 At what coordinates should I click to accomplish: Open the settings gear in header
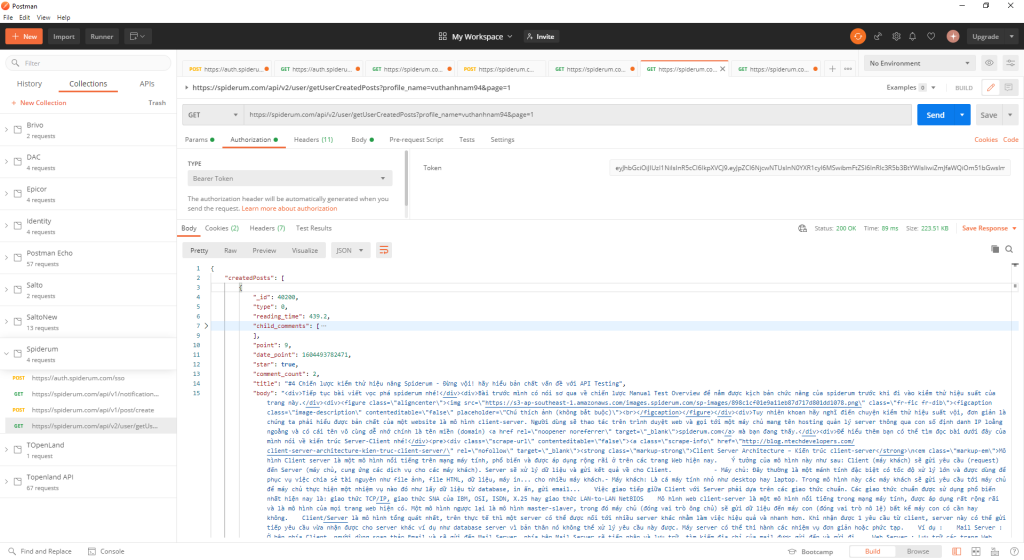[896, 37]
